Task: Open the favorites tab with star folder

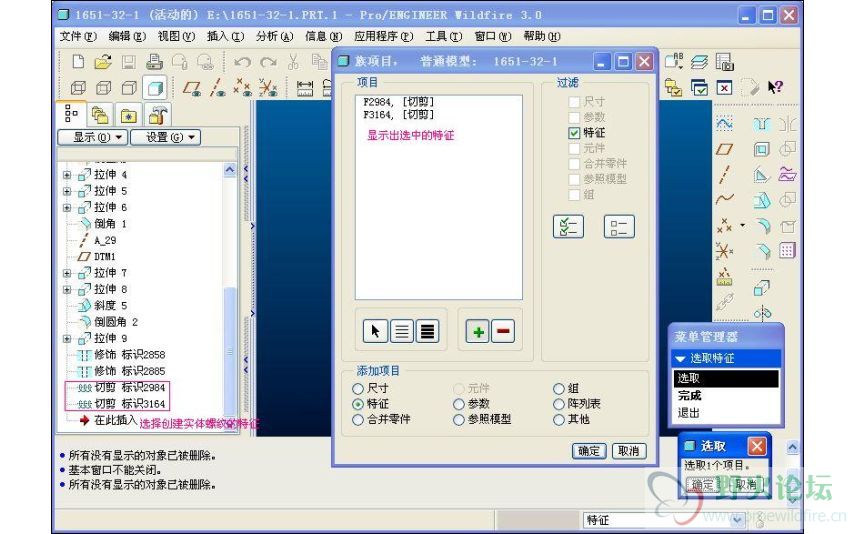Action: point(128,115)
